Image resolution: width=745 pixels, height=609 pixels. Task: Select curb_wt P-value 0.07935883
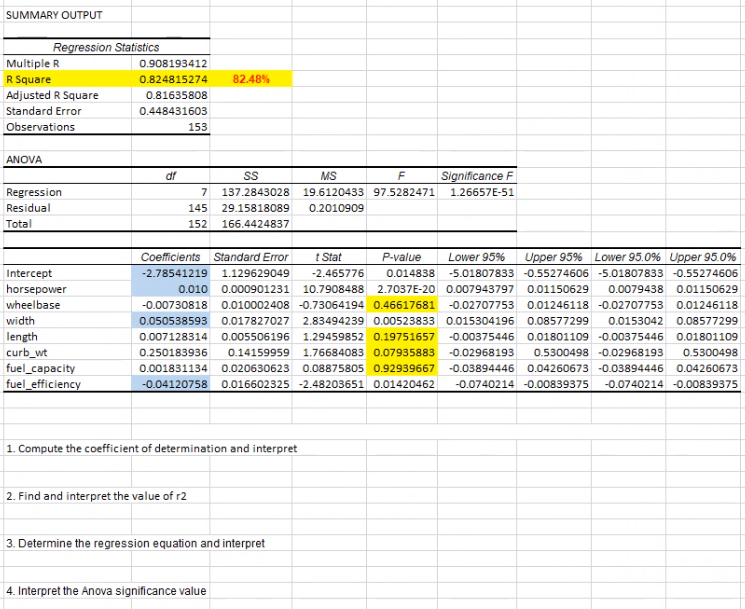tap(404, 352)
